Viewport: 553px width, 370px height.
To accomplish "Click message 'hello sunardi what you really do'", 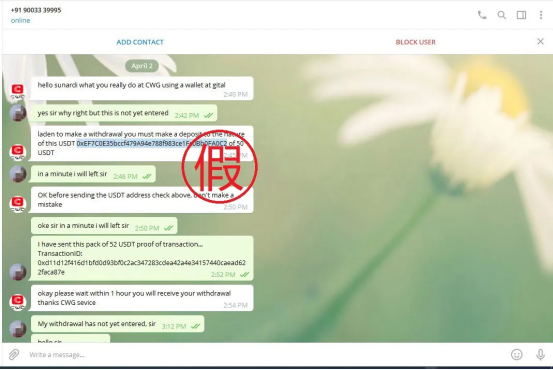I will [x=142, y=89].
